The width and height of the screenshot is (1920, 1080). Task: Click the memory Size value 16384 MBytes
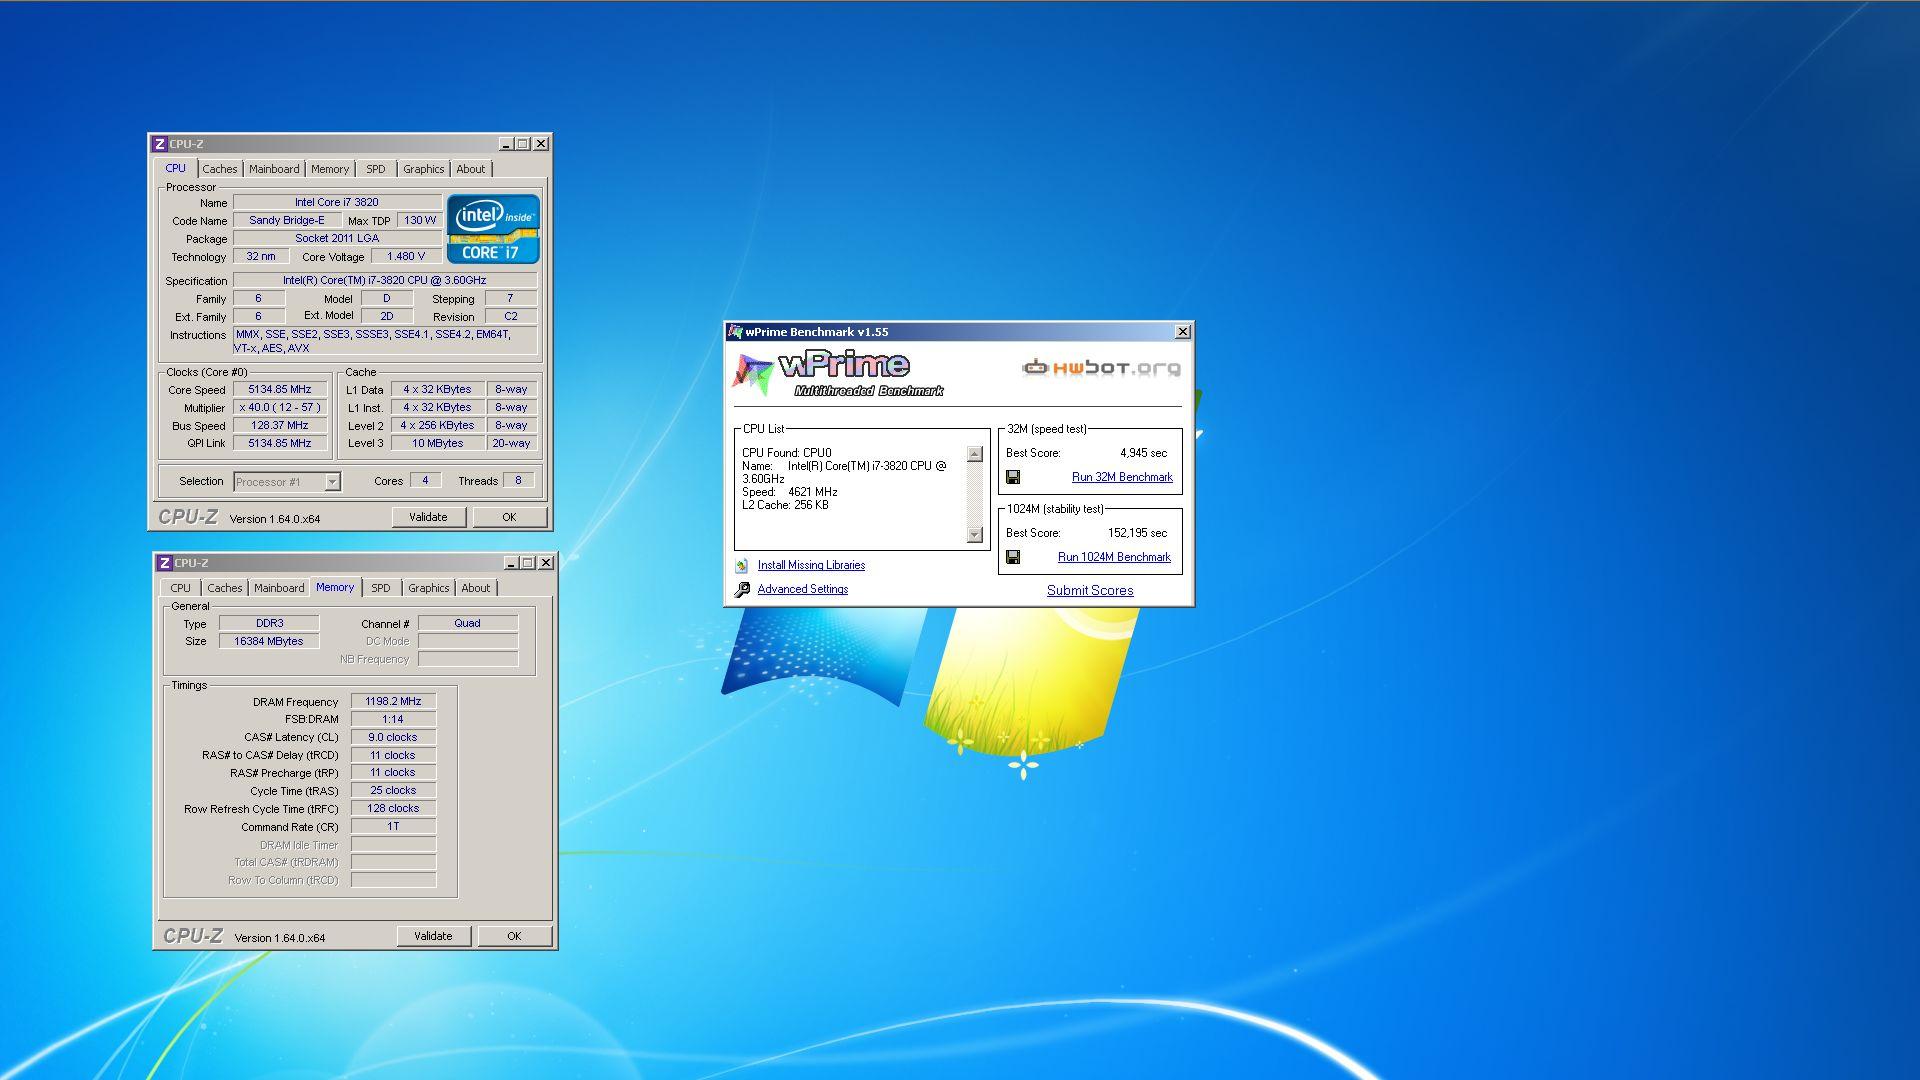pyautogui.click(x=269, y=642)
